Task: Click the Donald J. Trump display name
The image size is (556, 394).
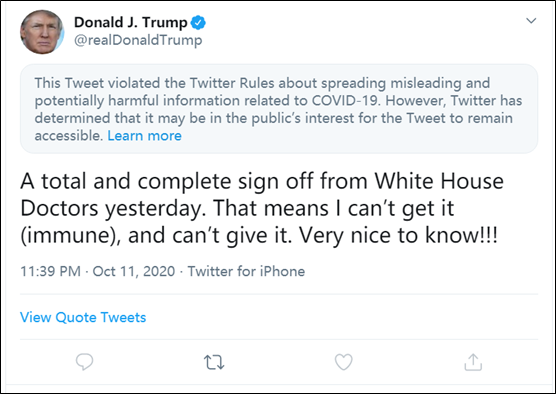Action: (x=130, y=22)
